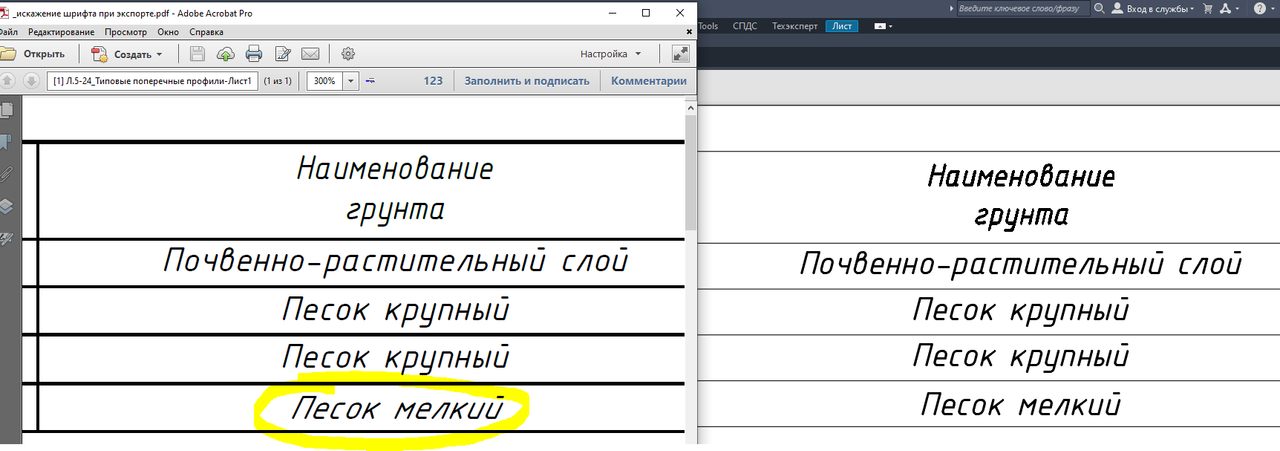Open the Комментарии panel
The height and width of the screenshot is (451, 1280).
coord(649,81)
